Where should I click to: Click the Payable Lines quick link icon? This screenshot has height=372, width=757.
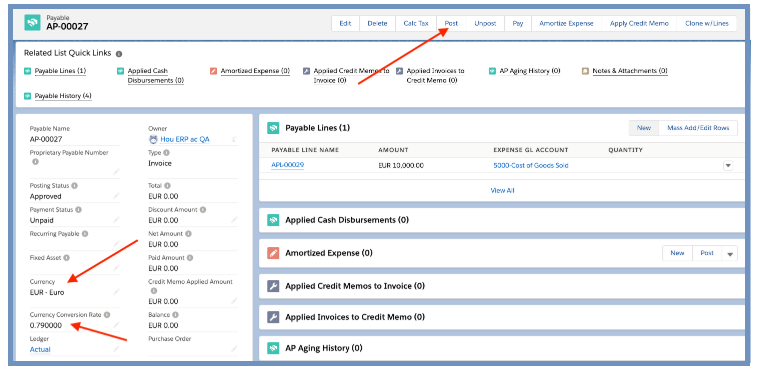coord(28,71)
